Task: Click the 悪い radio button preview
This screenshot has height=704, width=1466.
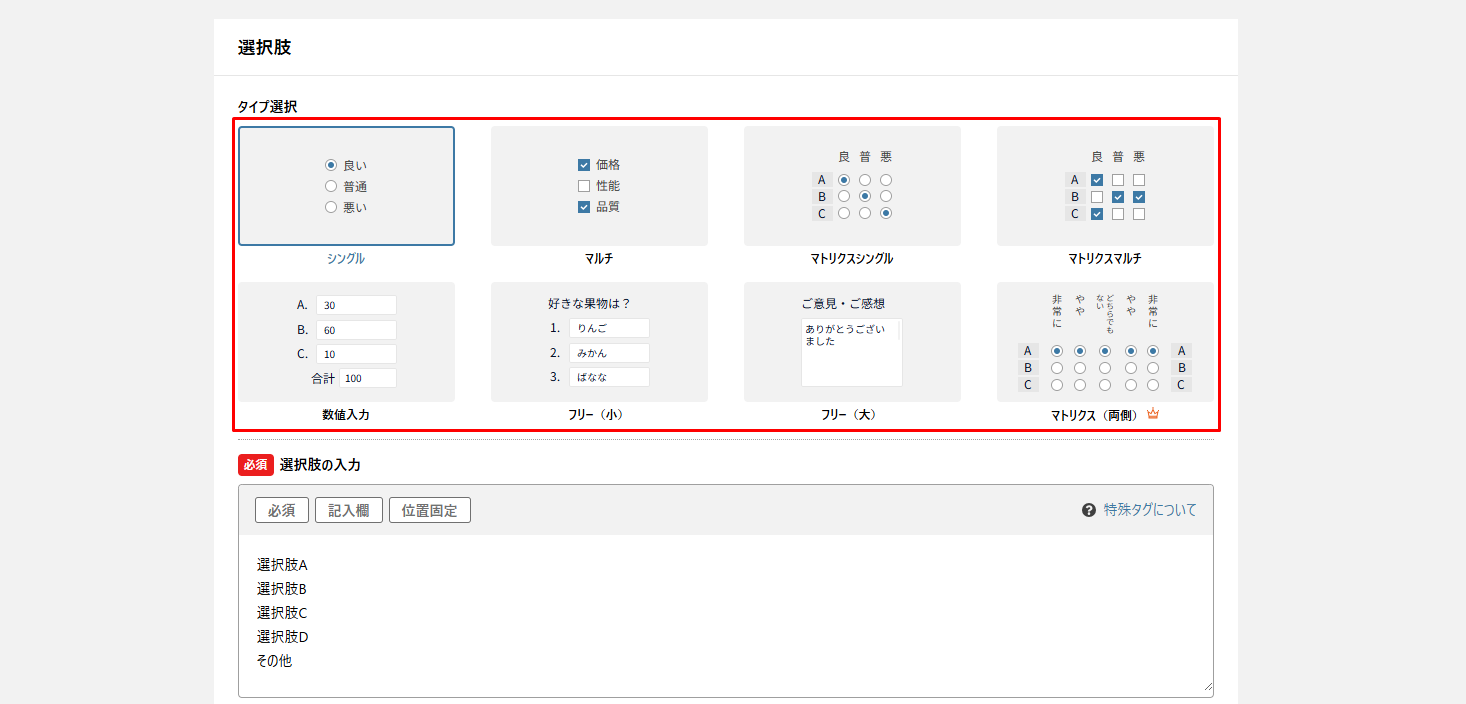Action: (x=331, y=207)
